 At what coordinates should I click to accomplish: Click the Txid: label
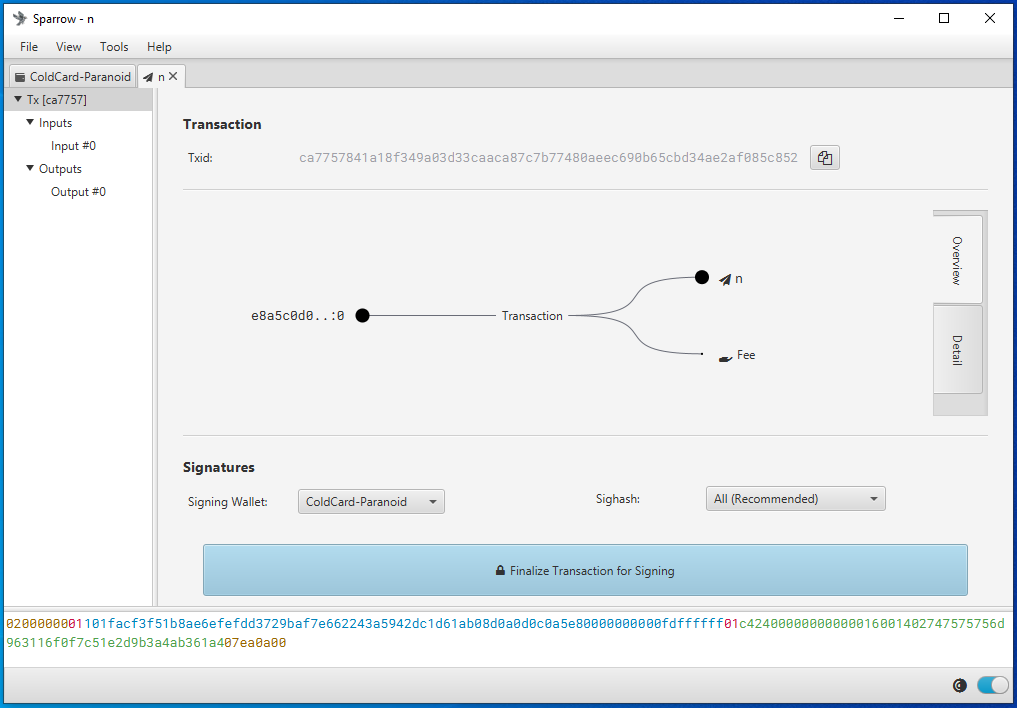[x=200, y=158]
